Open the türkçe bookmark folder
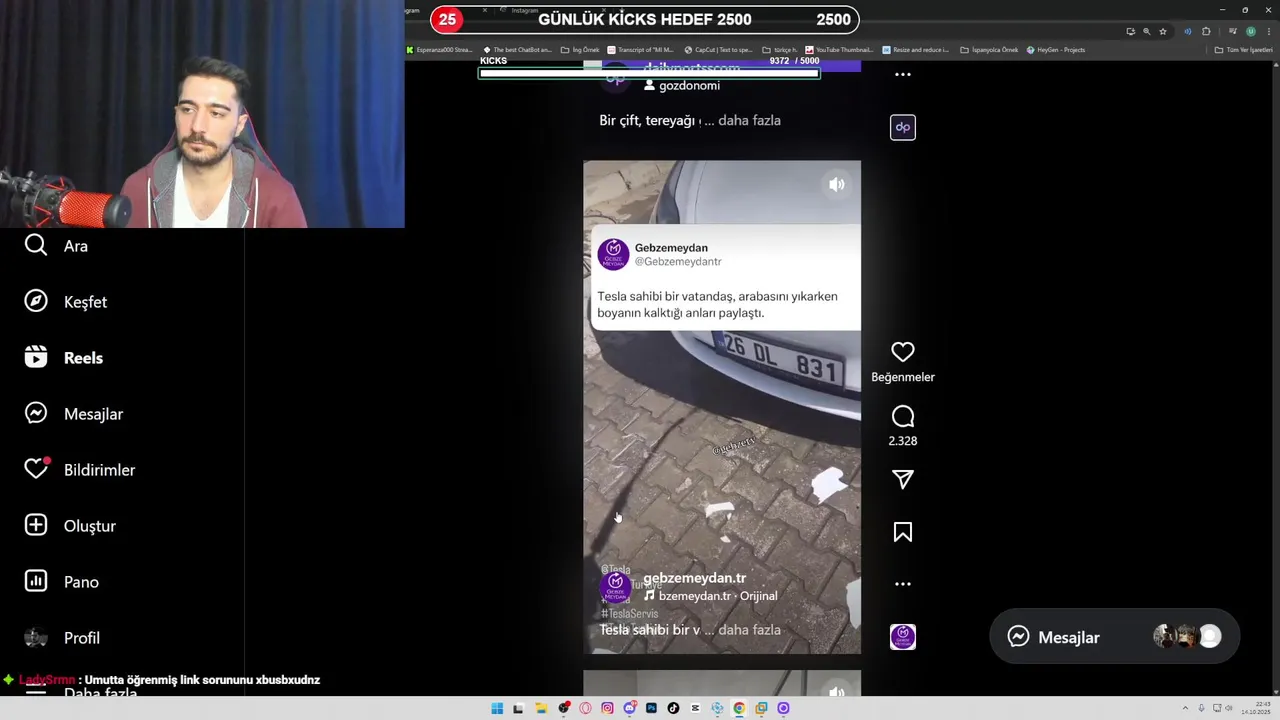Screen dimensions: 1280x720 click(780, 50)
